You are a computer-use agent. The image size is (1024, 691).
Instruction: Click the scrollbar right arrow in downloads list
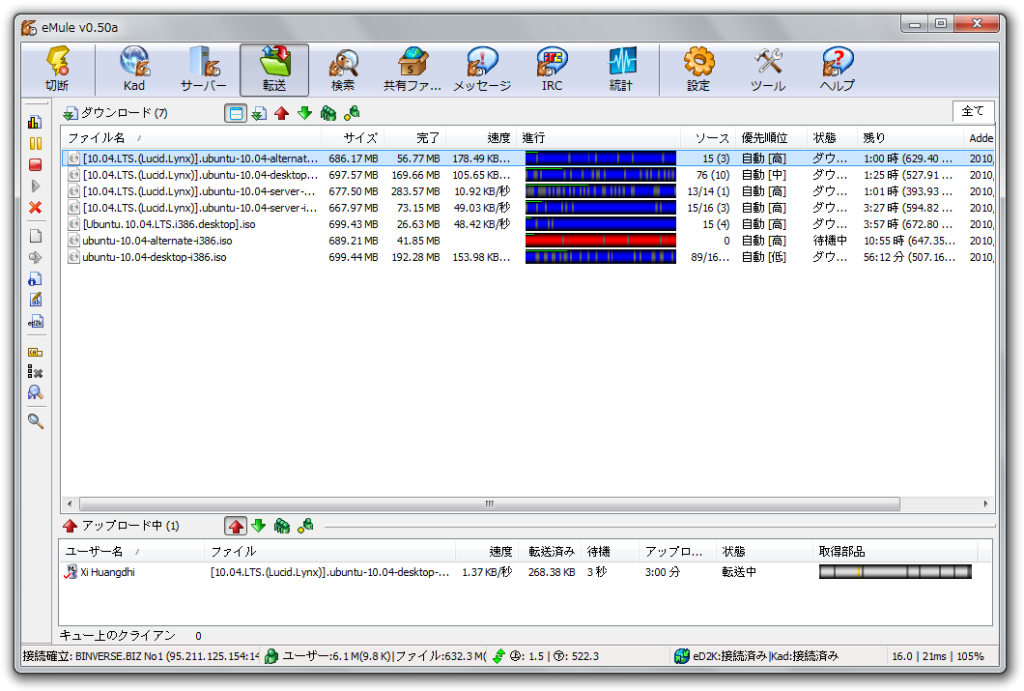coord(985,504)
